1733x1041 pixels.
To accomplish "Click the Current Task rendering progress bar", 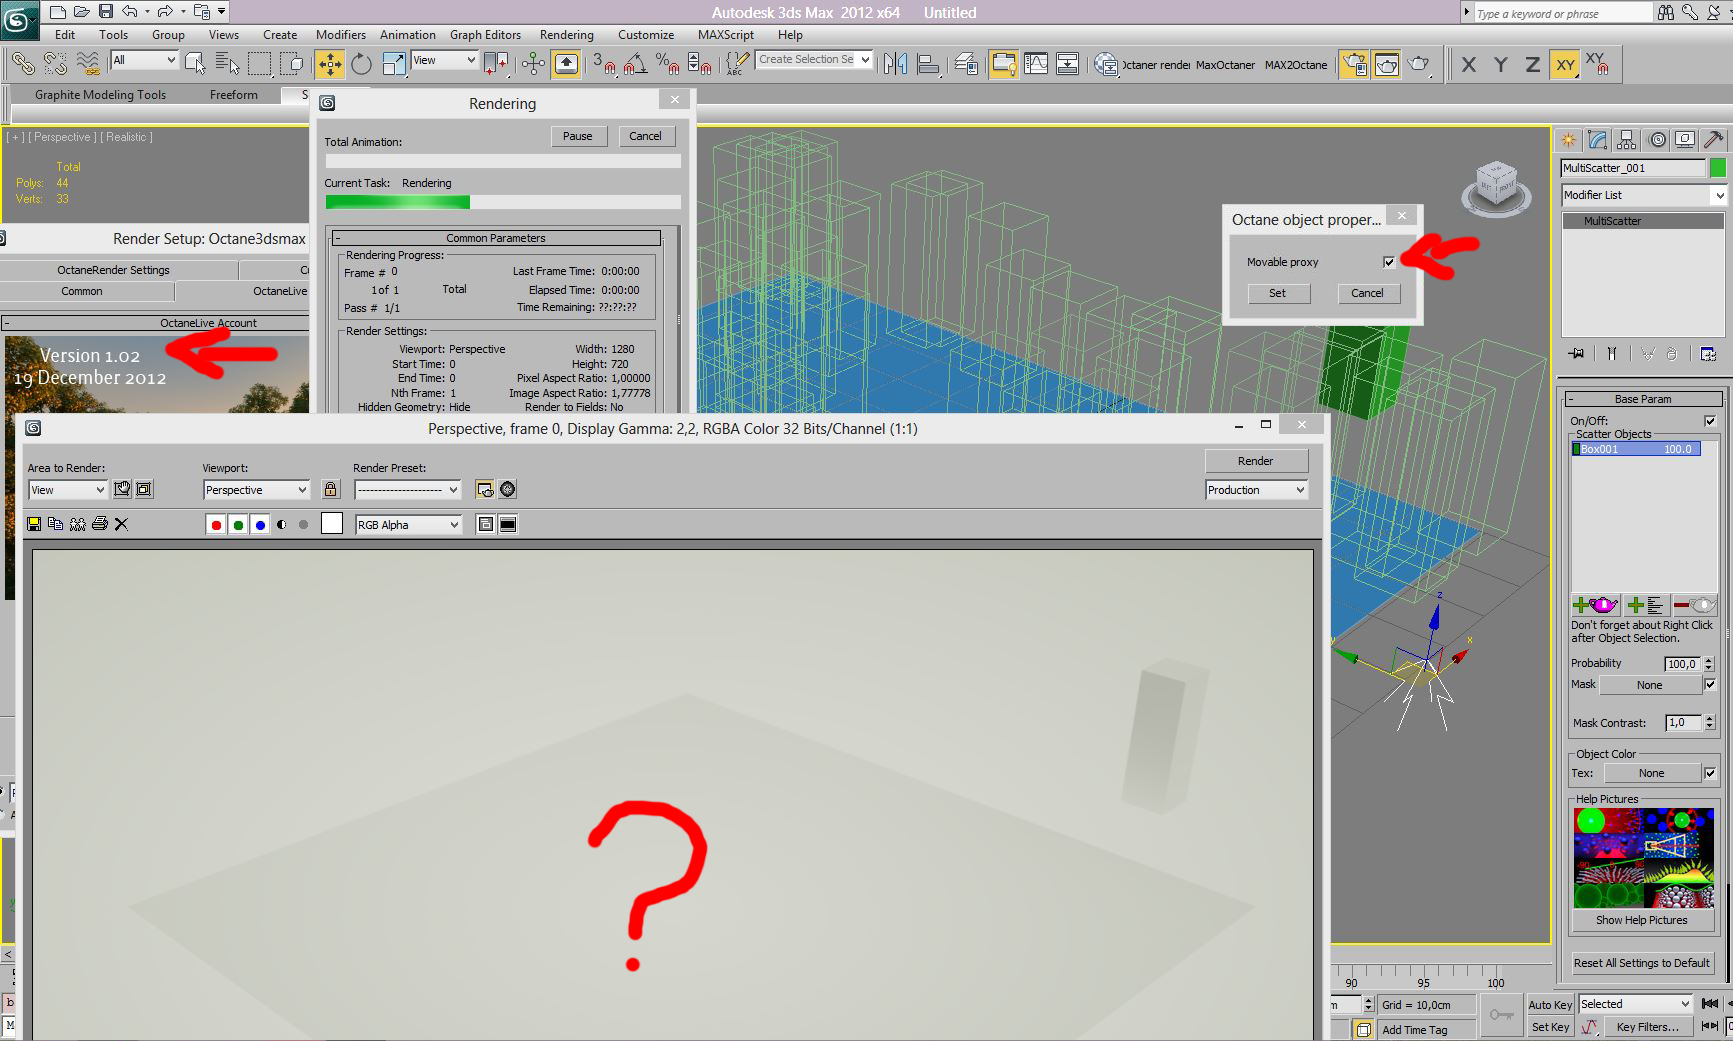I will point(503,202).
